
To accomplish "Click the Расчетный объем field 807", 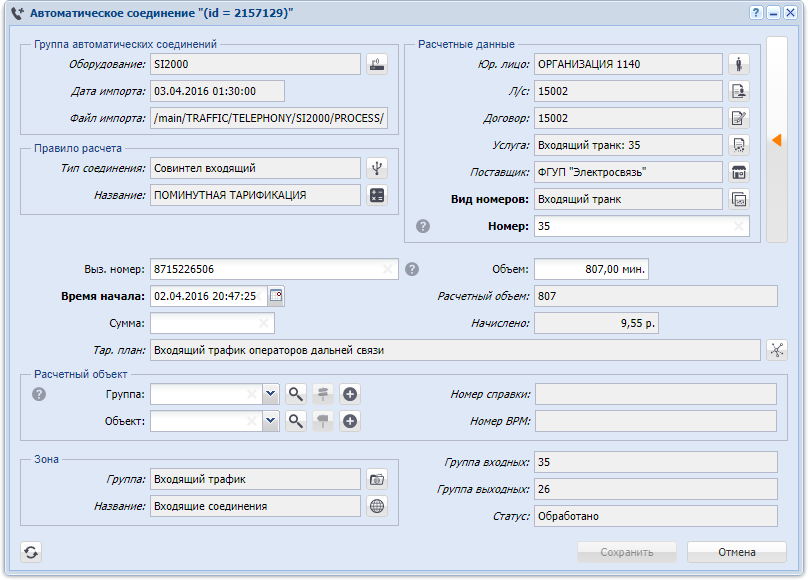I will coord(655,296).
